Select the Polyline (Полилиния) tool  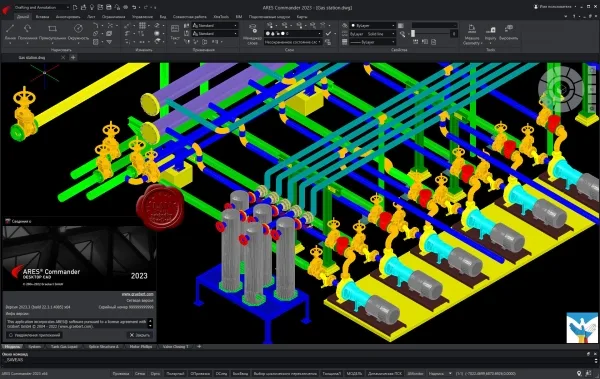tap(28, 32)
